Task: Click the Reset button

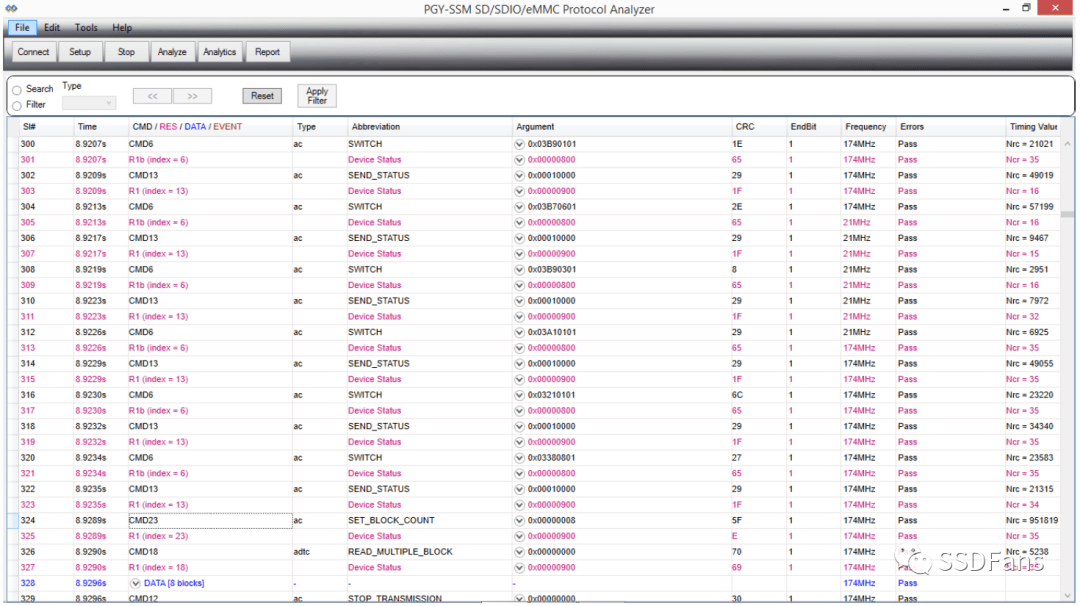Action: pos(262,96)
